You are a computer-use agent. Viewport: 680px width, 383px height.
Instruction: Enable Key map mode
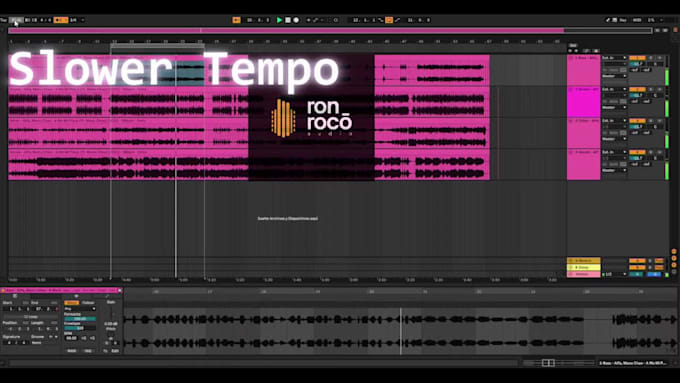[x=623, y=20]
